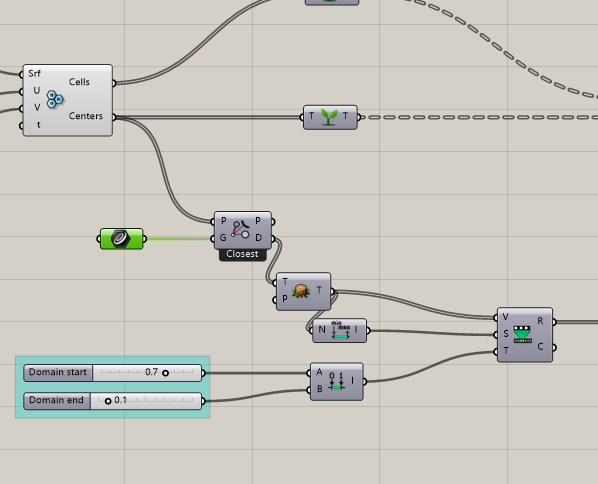
Task: Click the T input of stump component
Action: click(285, 282)
